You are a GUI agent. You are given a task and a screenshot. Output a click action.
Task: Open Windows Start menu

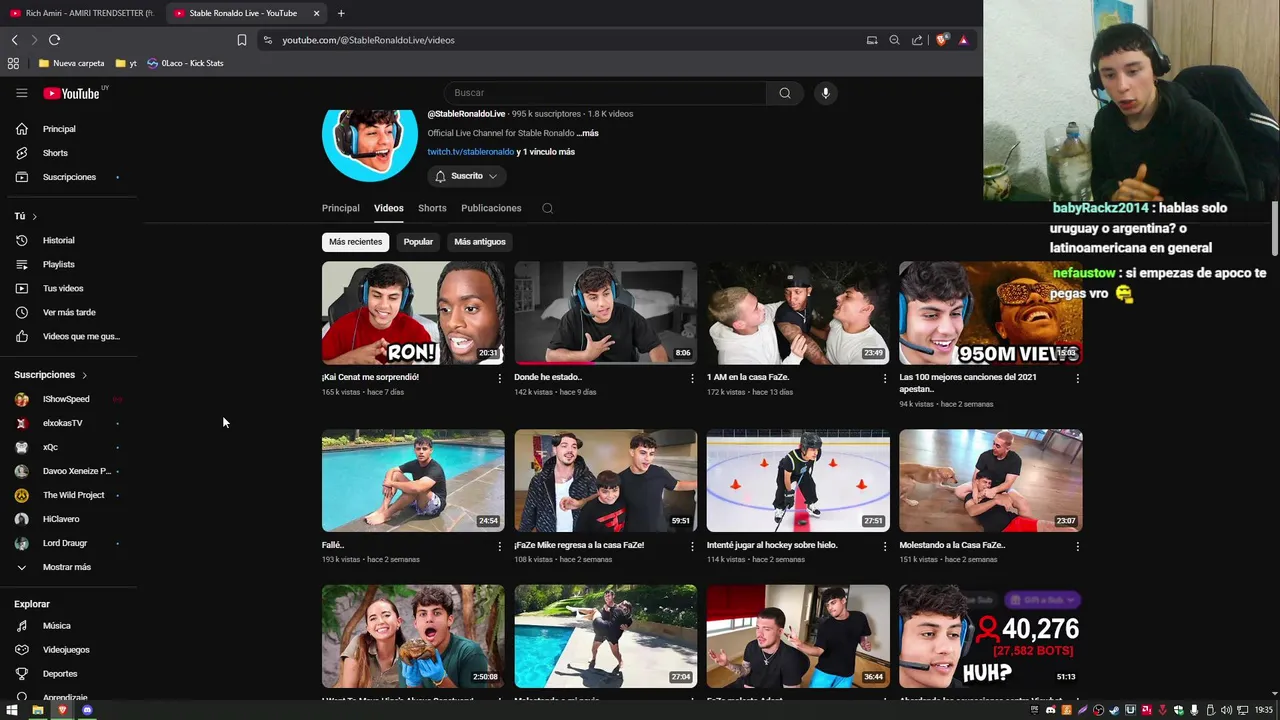click(12, 710)
